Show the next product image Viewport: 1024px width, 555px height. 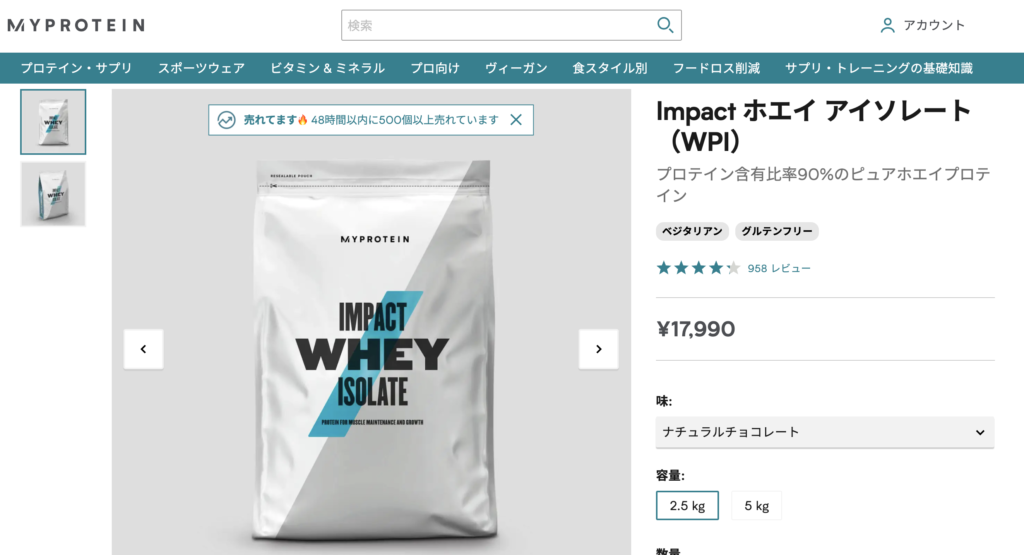598,349
